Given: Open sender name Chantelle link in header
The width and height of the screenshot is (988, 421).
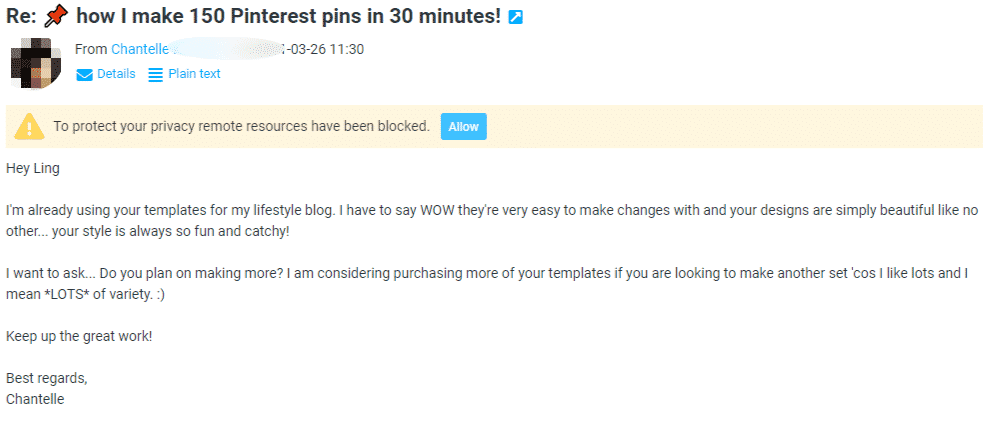Looking at the screenshot, I should click(140, 49).
